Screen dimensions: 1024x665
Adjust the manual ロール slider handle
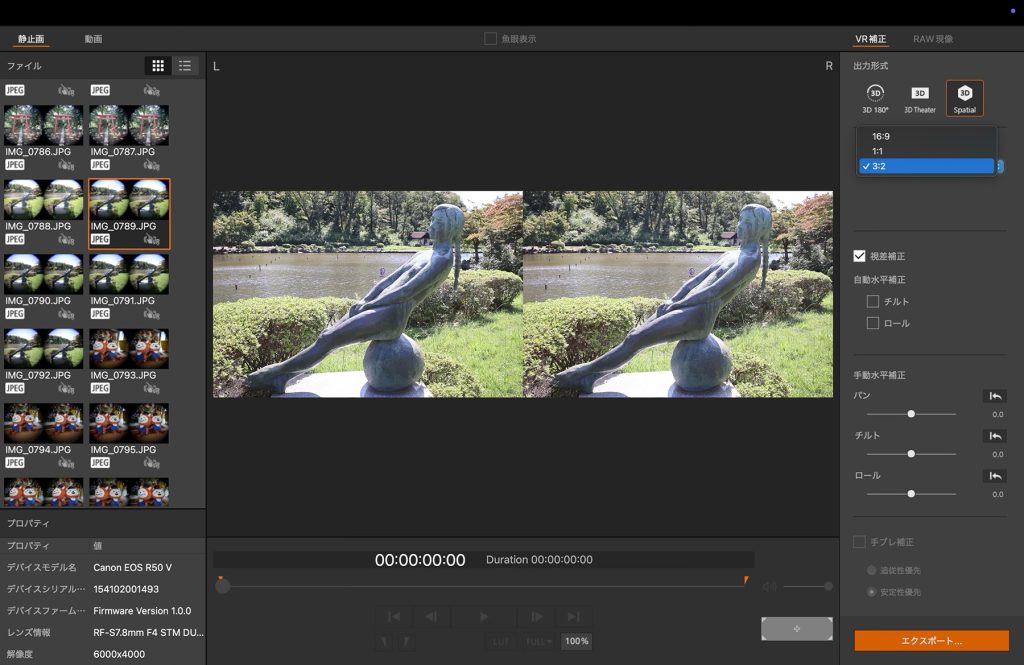(x=911, y=493)
